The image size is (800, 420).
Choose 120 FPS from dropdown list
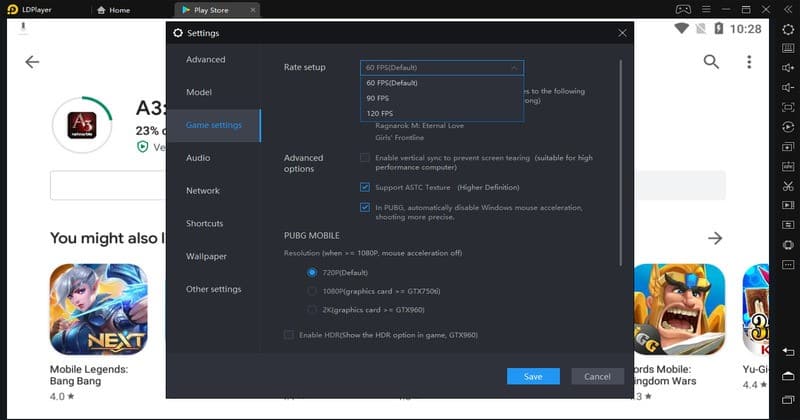click(442, 113)
